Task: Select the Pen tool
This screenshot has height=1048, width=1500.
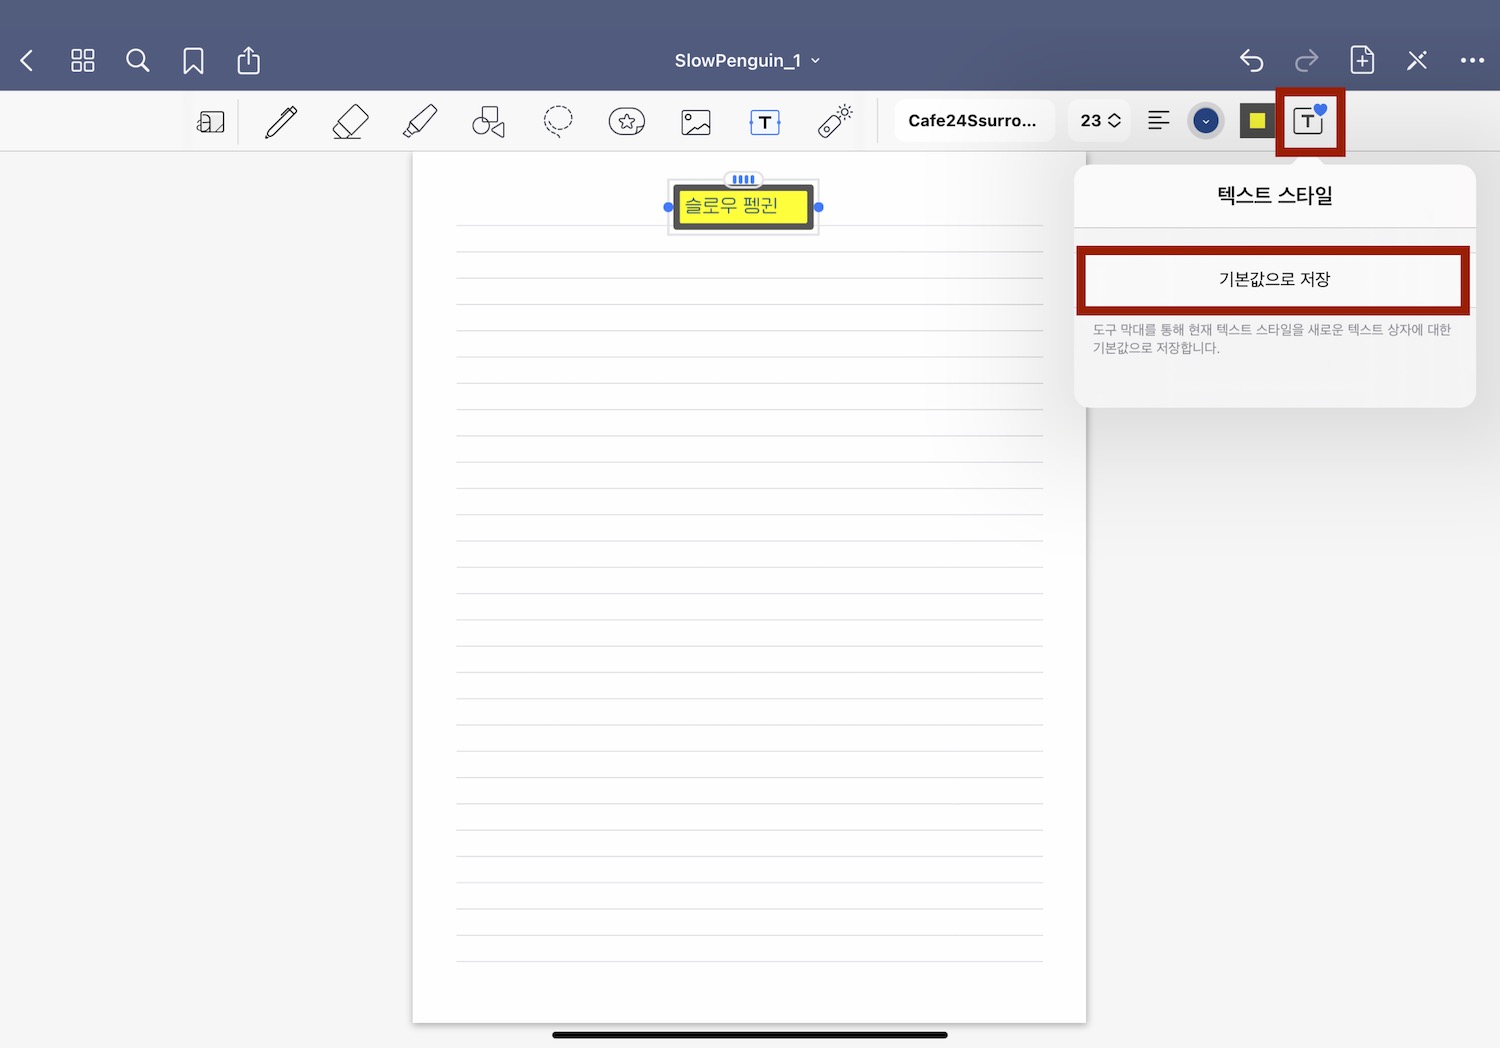Action: (x=281, y=122)
